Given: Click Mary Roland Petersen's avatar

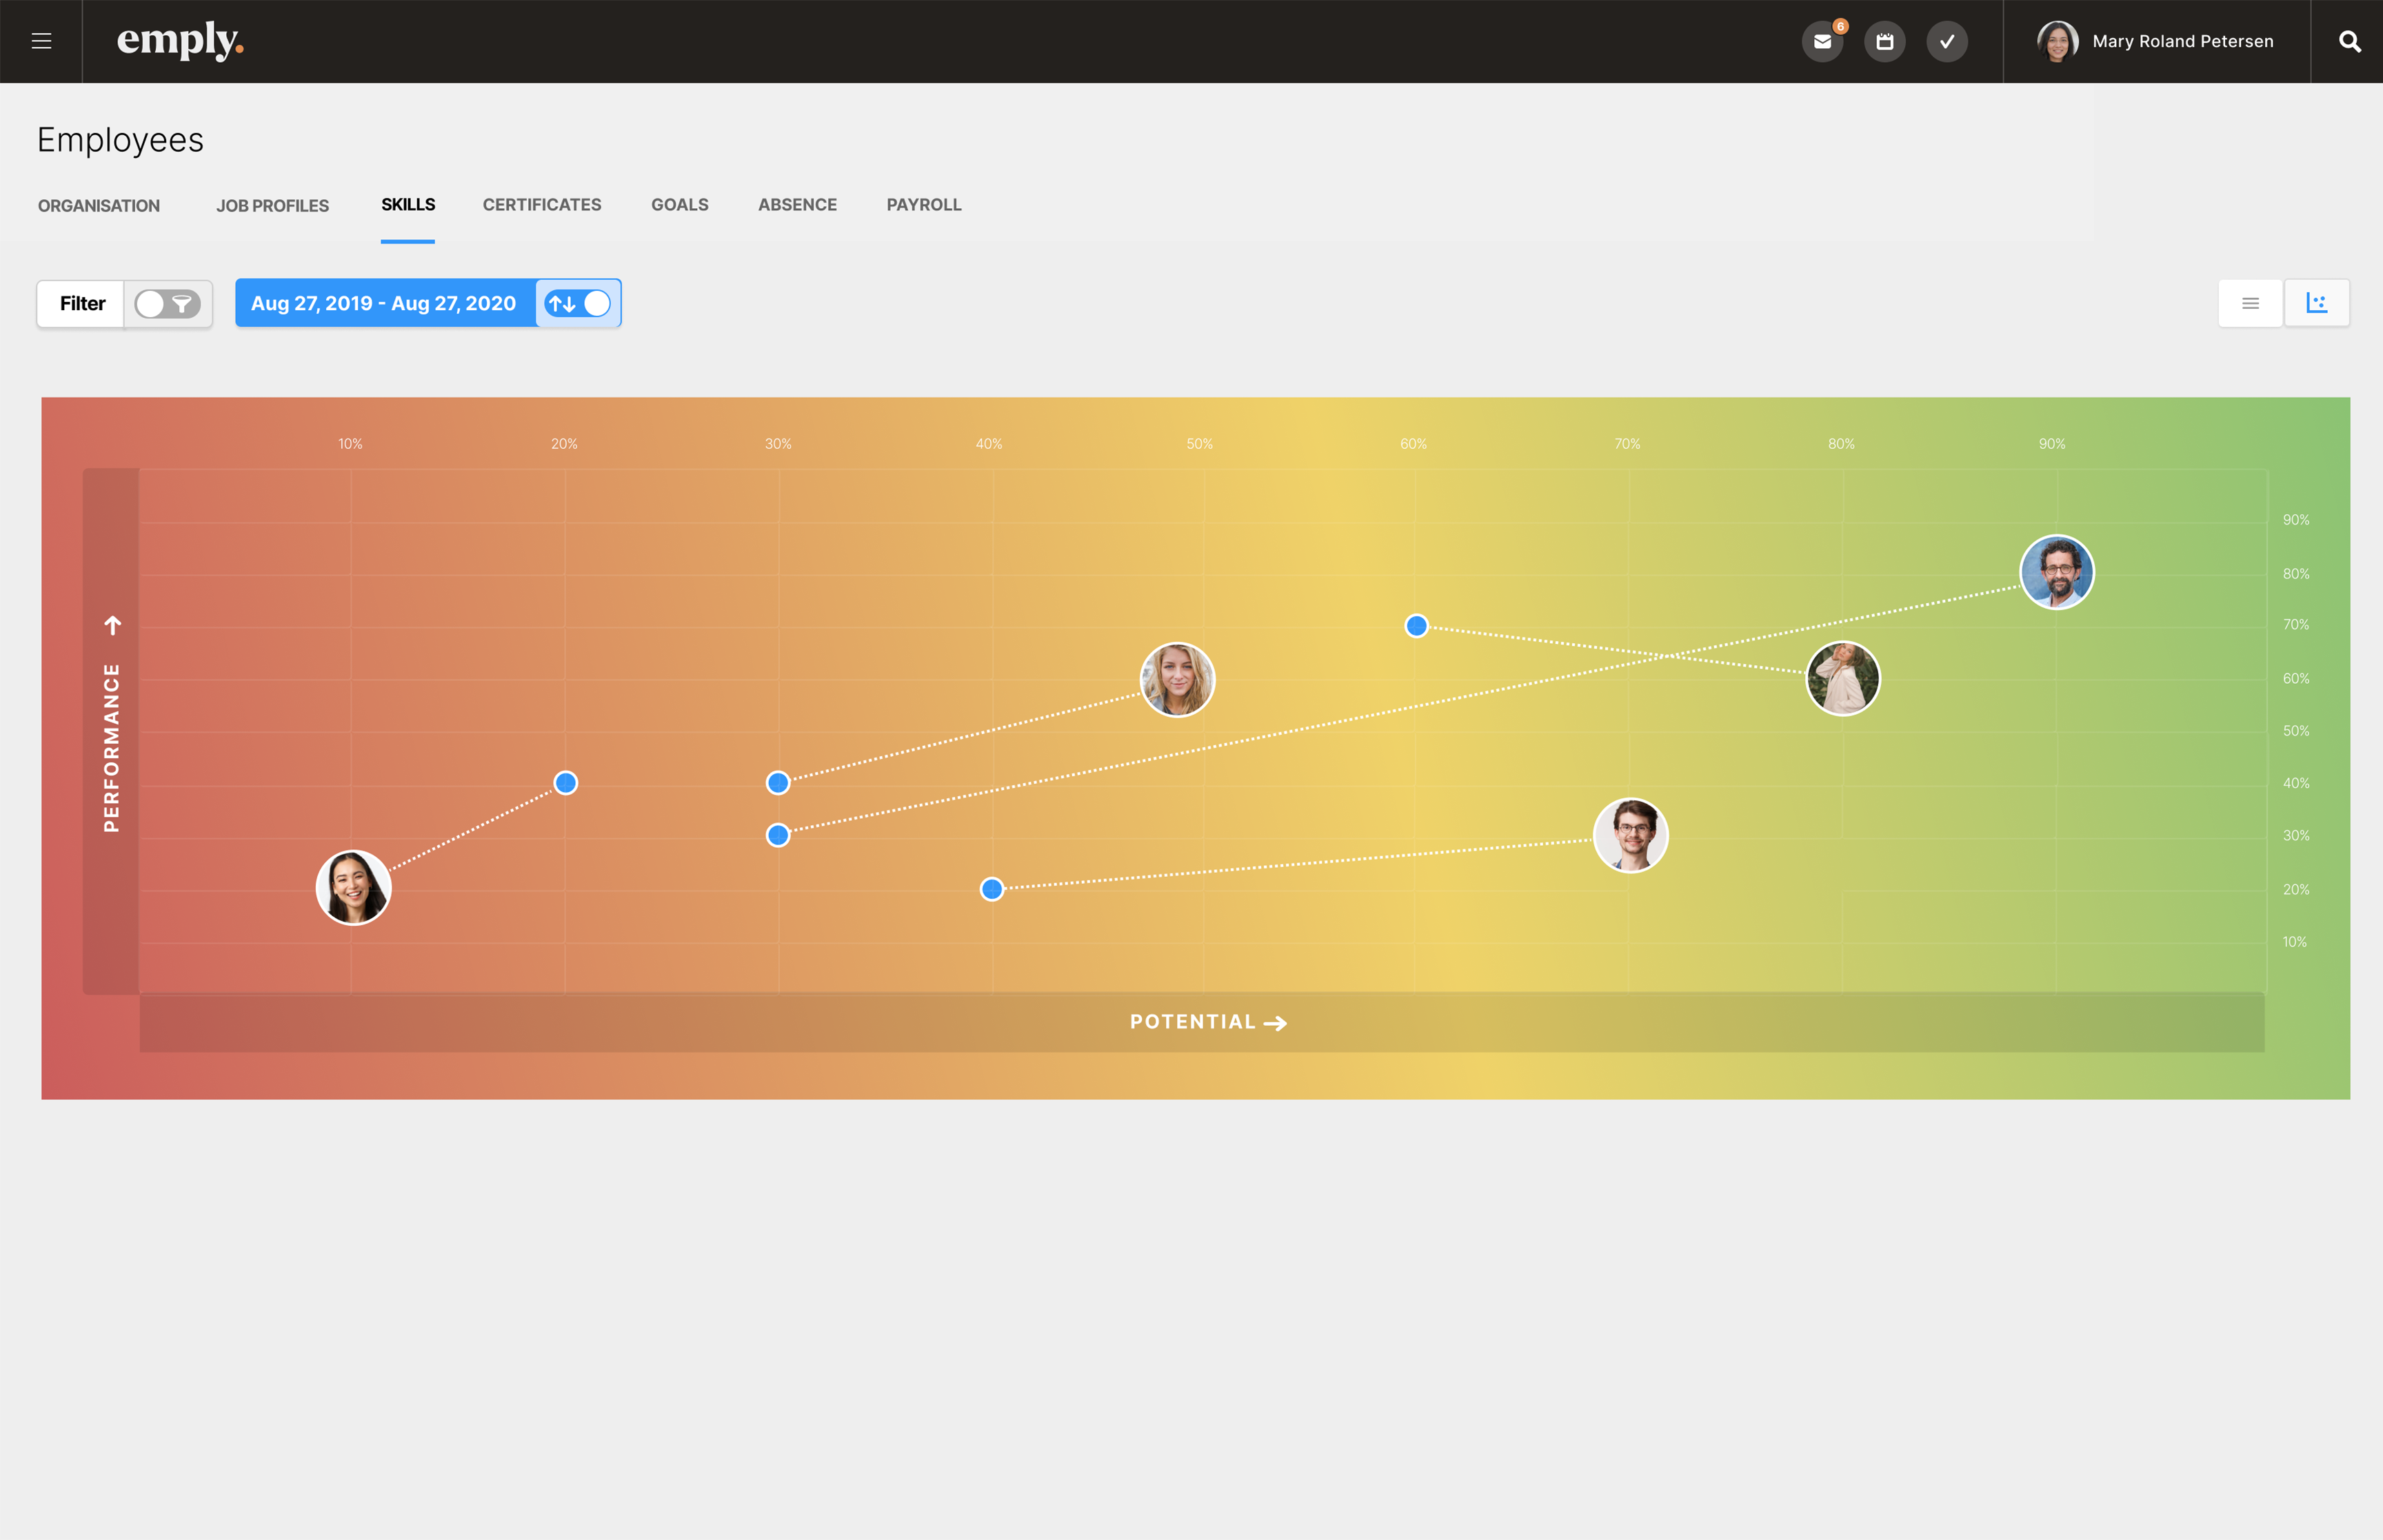Looking at the screenshot, I should (x=2058, y=42).
